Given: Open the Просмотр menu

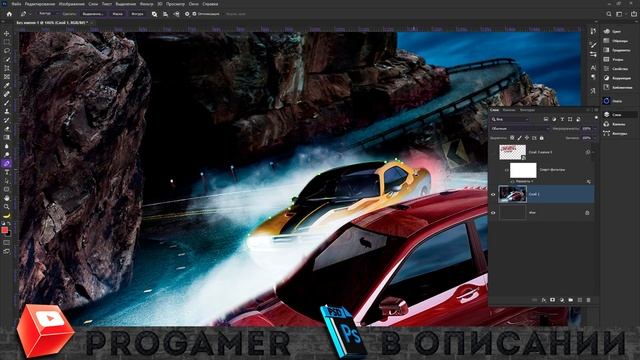Looking at the screenshot, I should point(175,4).
